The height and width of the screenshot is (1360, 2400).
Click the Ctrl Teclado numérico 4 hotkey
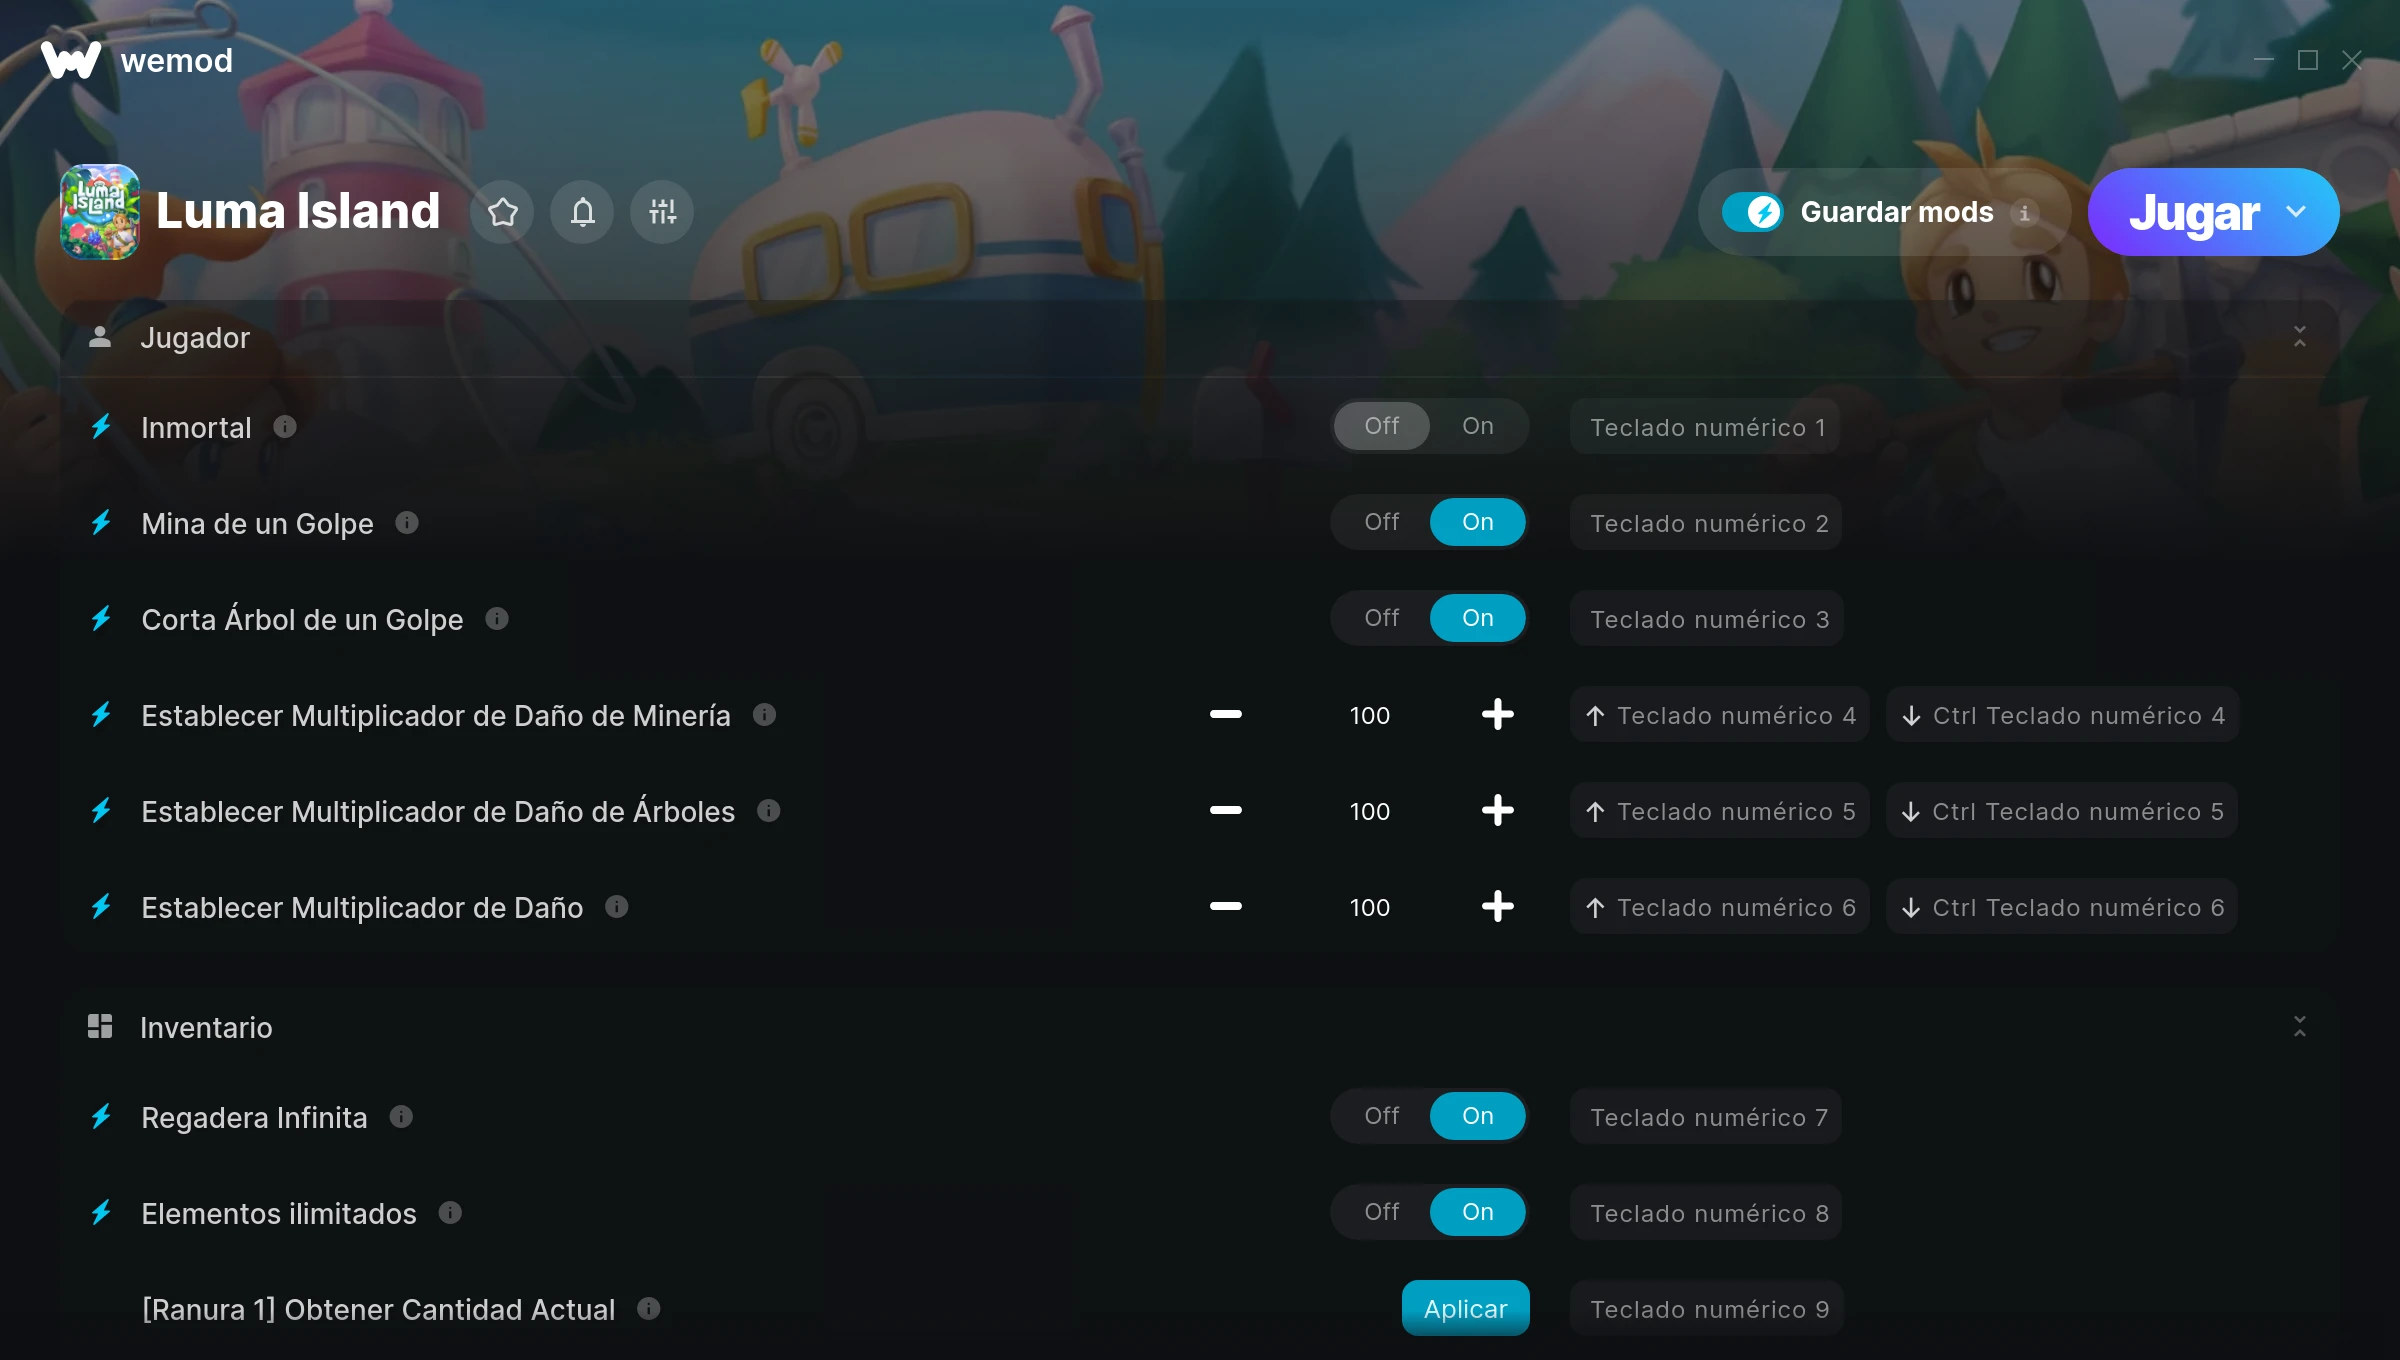click(x=2063, y=715)
